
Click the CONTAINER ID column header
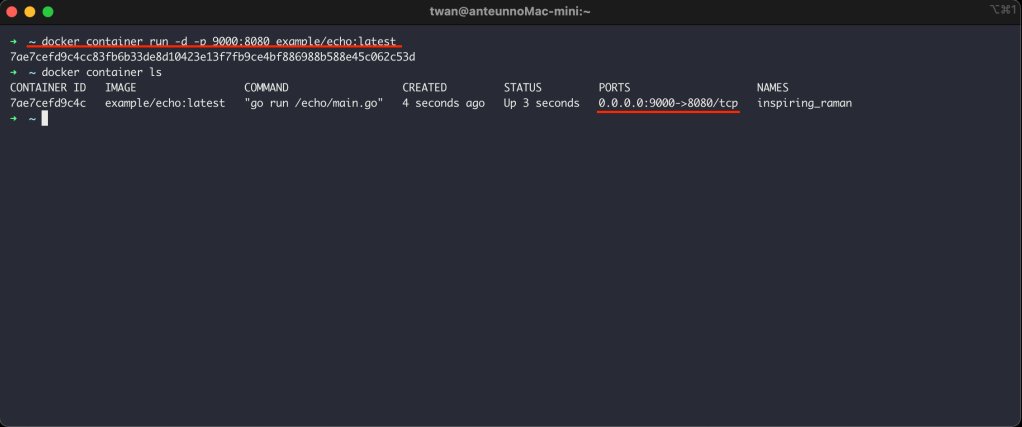click(48, 88)
